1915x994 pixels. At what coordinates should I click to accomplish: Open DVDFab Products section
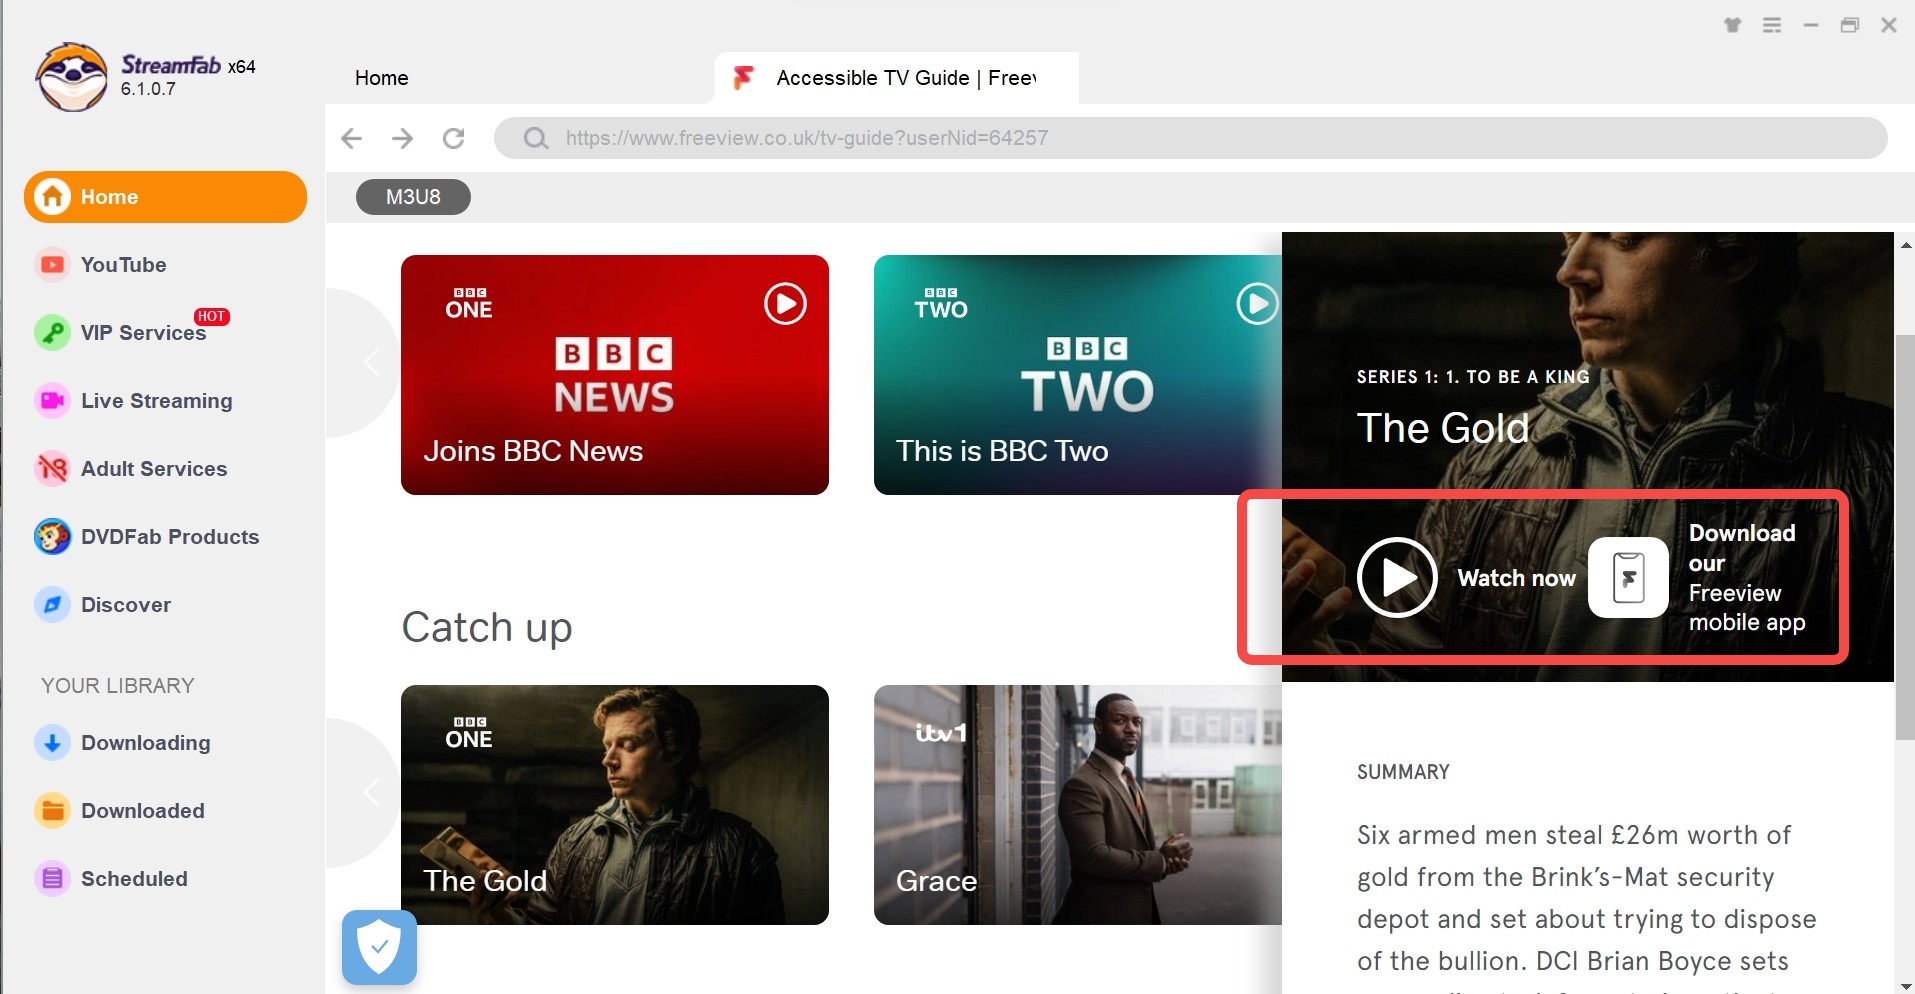pyautogui.click(x=170, y=537)
